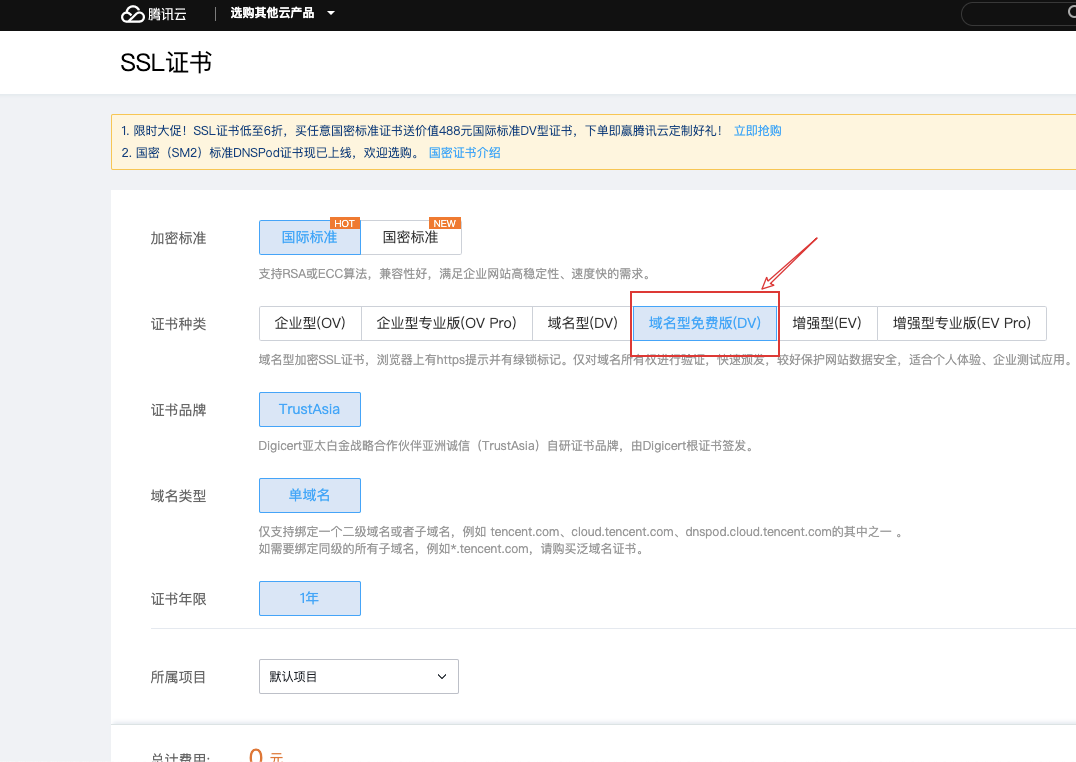
Task: Click the search magnifier icon
Action: 1071,13
